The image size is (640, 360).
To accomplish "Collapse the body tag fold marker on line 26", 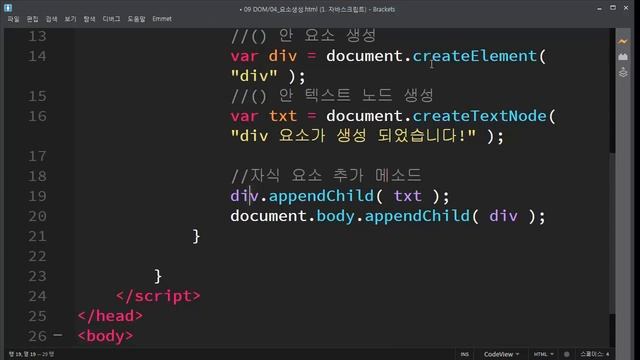I will point(58,336).
